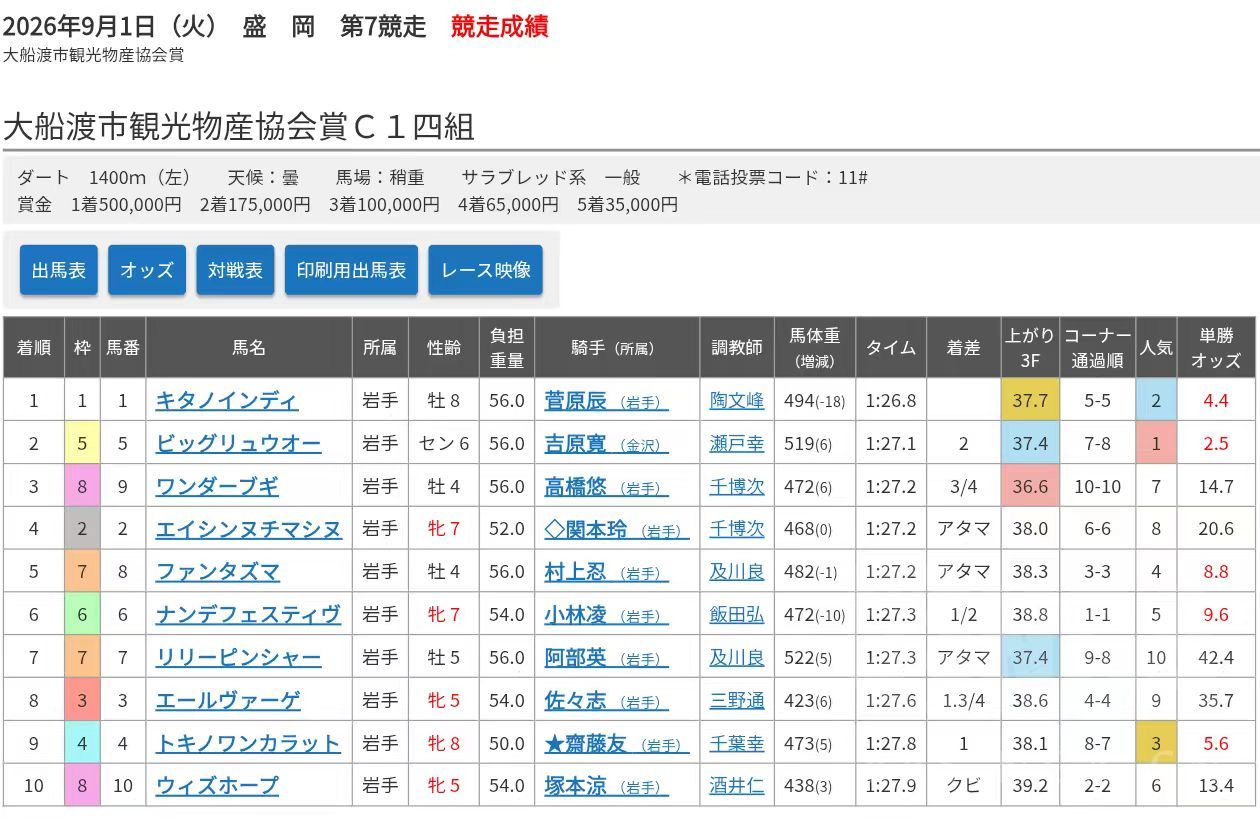The width and height of the screenshot is (1260, 819).
Task: View trainer 陶文峰 link
Action: pyautogui.click(x=737, y=401)
